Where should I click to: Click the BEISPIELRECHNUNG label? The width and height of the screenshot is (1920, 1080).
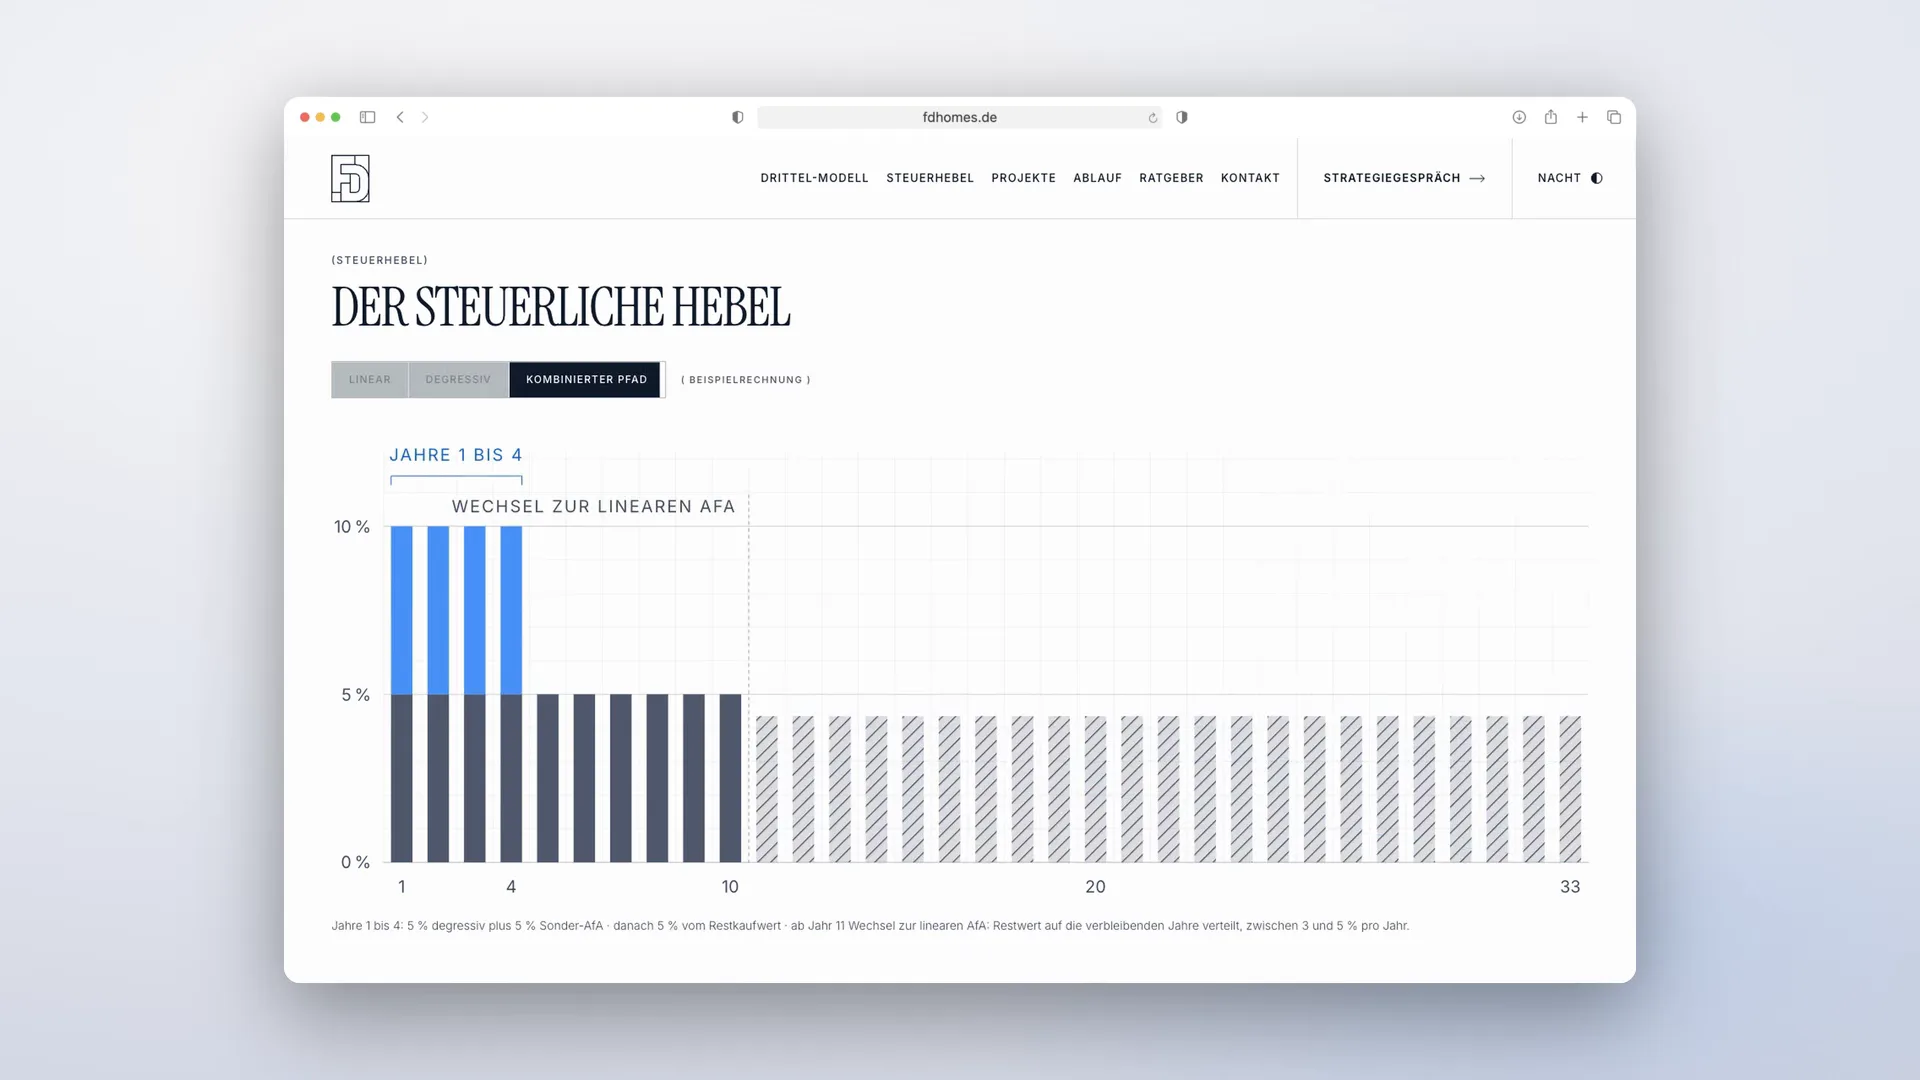746,380
